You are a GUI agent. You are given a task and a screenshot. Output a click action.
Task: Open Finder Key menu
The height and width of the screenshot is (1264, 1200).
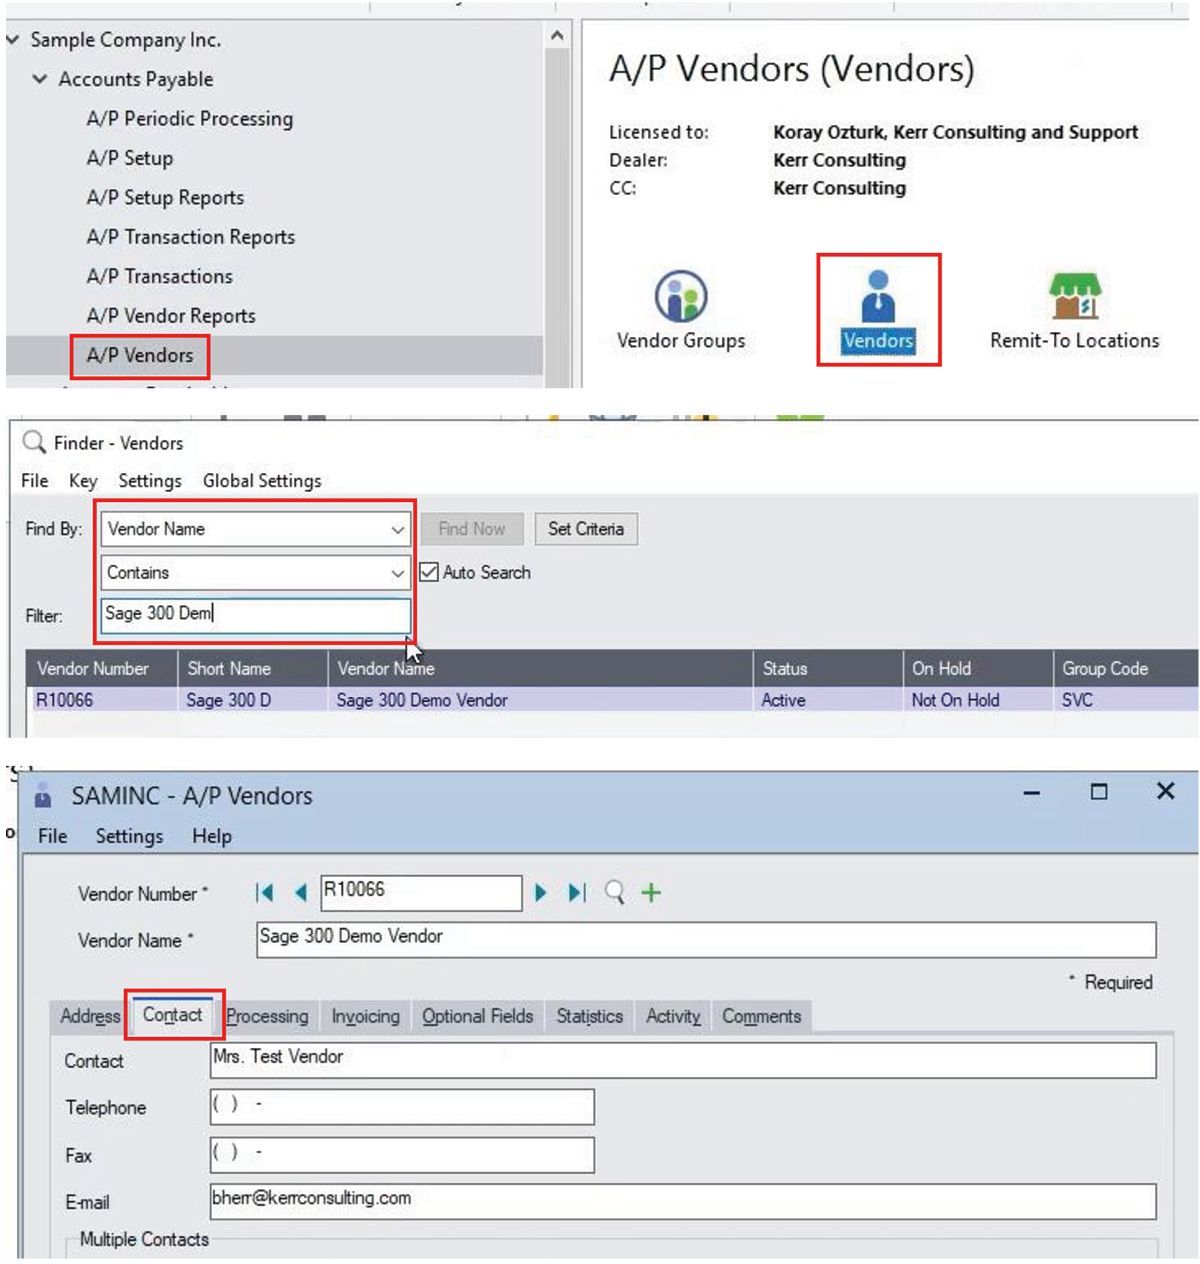(83, 481)
